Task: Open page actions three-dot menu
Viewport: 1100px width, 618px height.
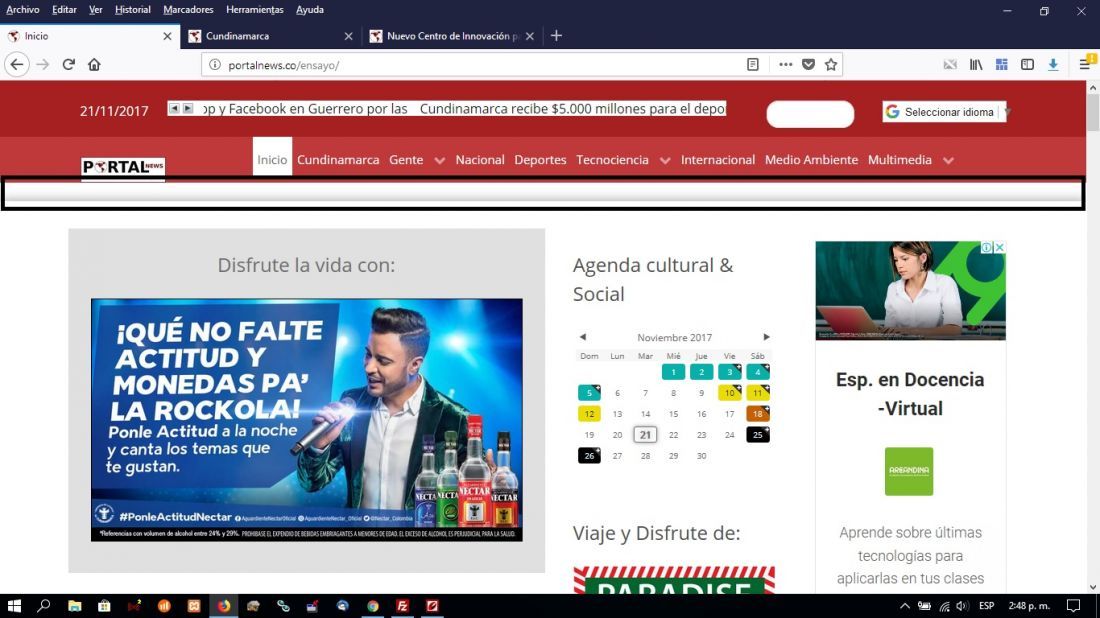Action: click(786, 65)
